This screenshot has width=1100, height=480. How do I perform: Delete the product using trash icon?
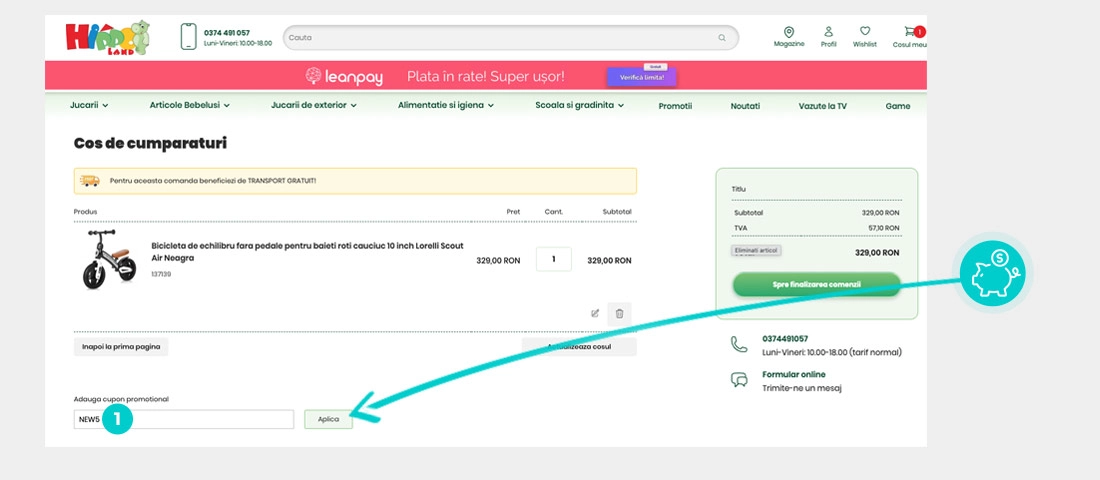619,313
